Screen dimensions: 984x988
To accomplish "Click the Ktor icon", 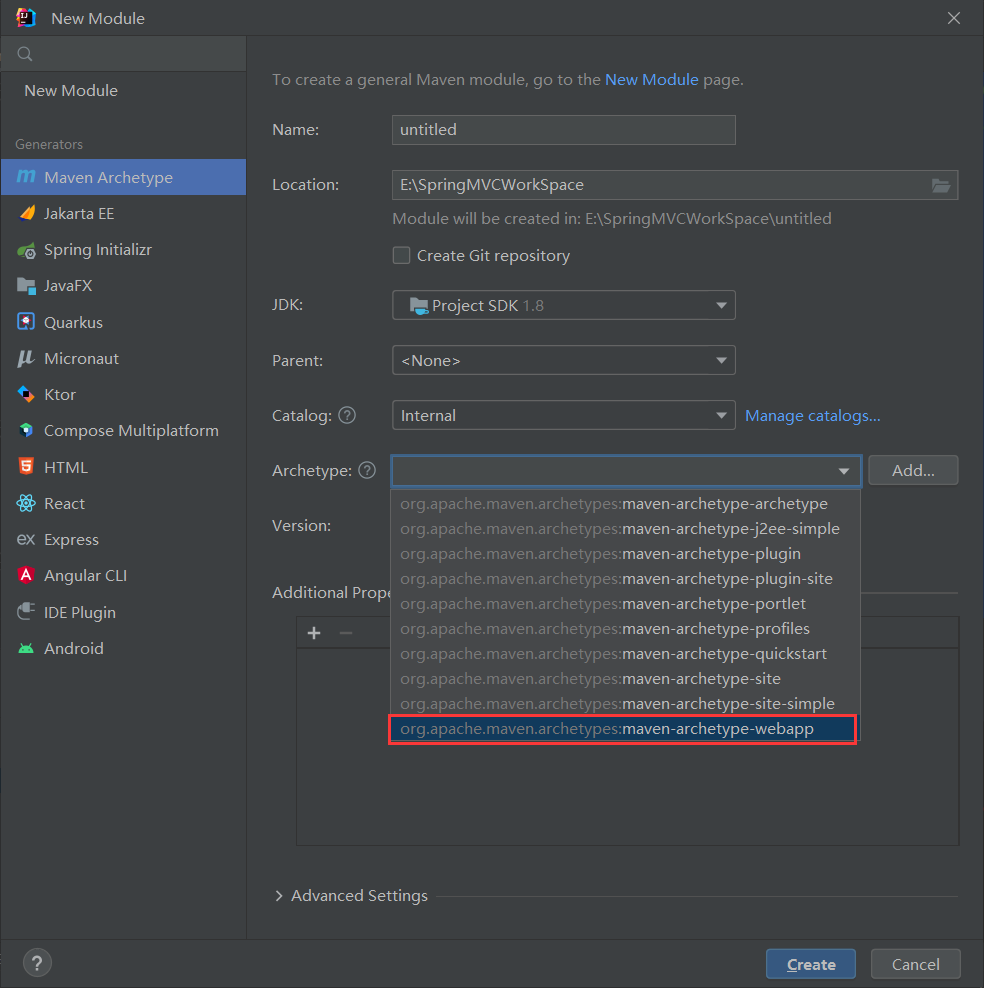I will click(26, 394).
